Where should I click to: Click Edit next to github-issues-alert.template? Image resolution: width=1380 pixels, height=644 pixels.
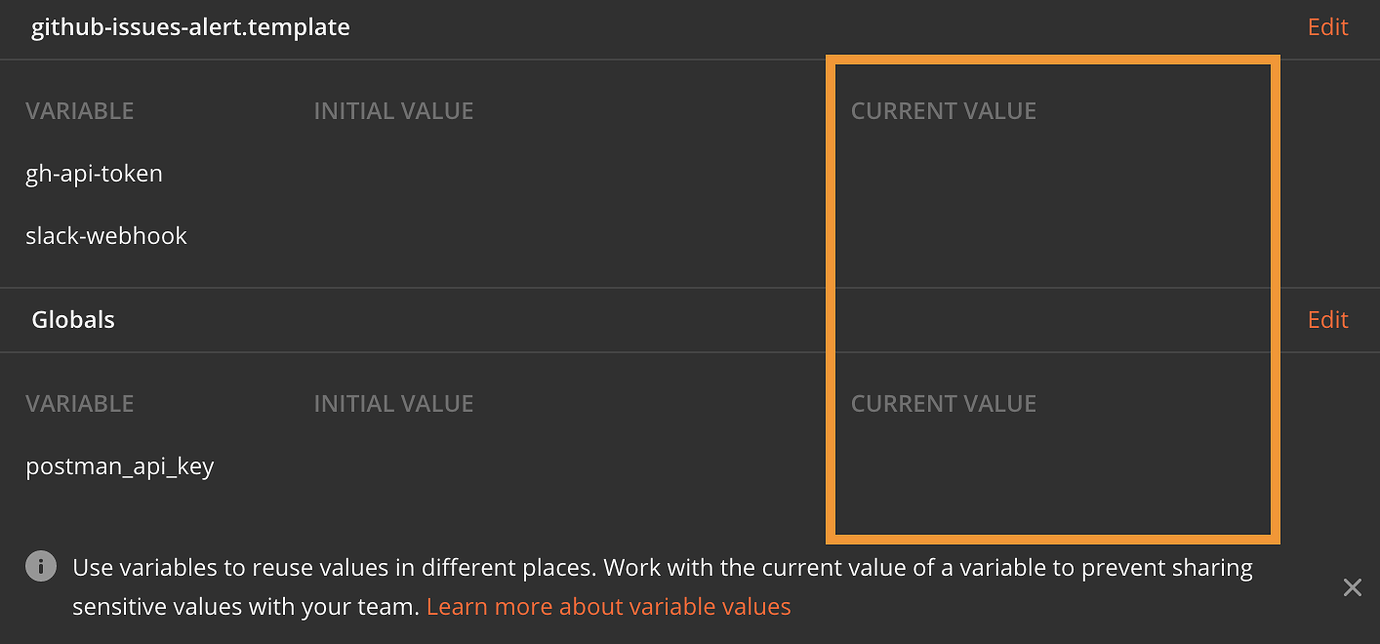pos(1327,27)
